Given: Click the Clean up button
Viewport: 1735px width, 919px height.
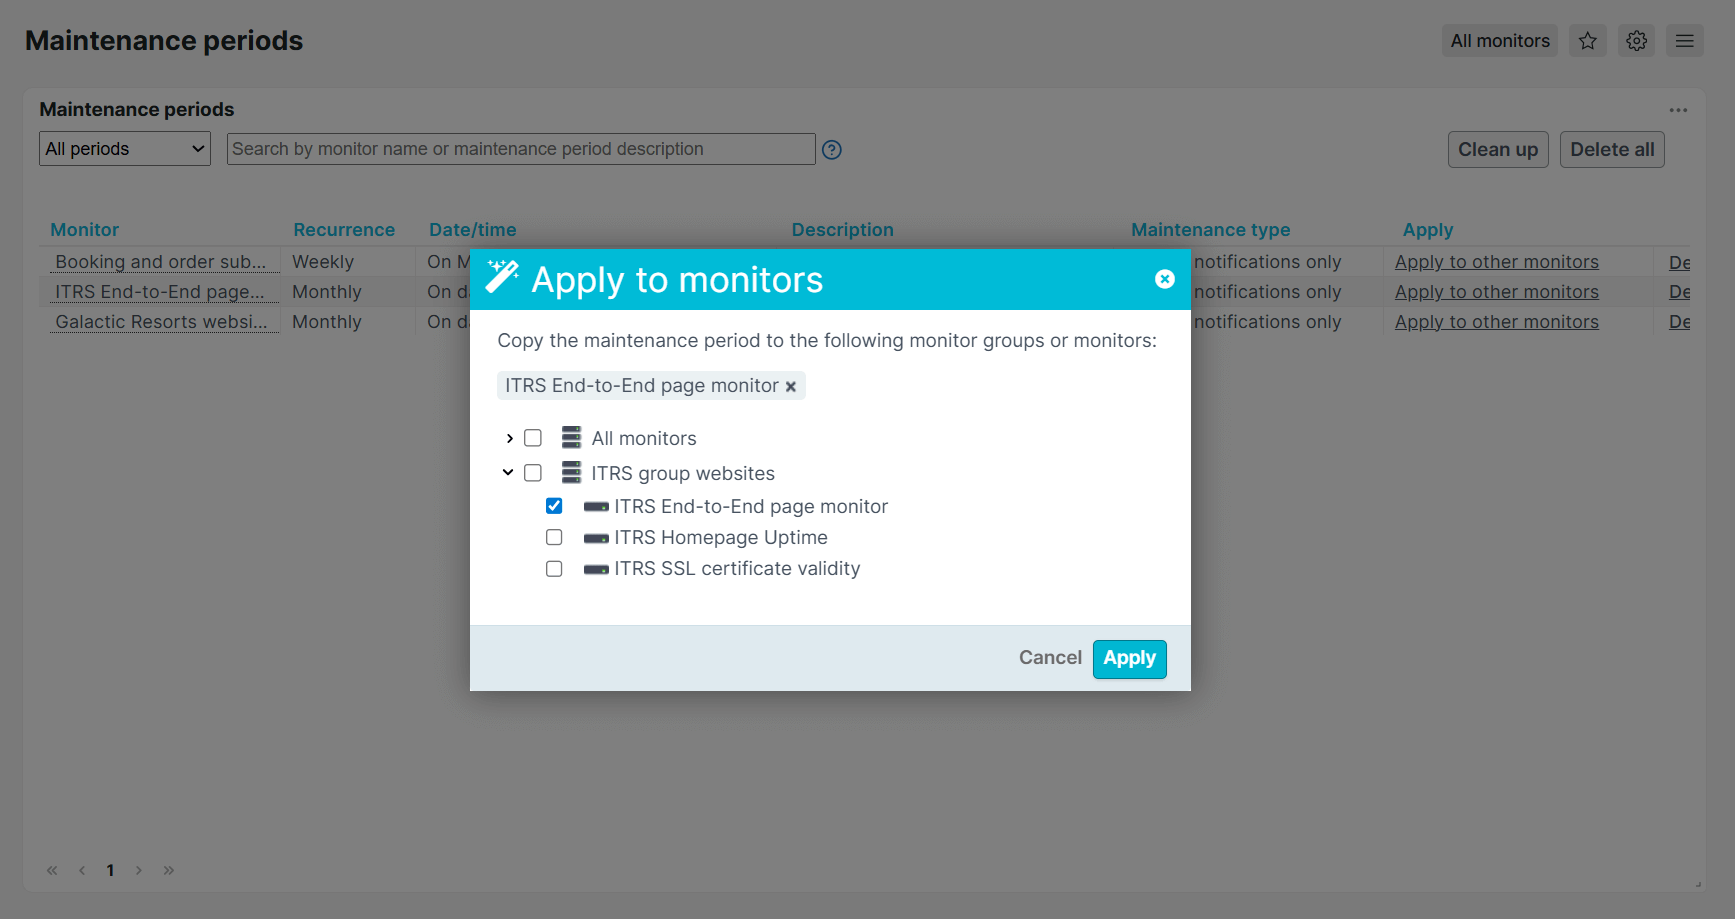Looking at the screenshot, I should click(1497, 149).
